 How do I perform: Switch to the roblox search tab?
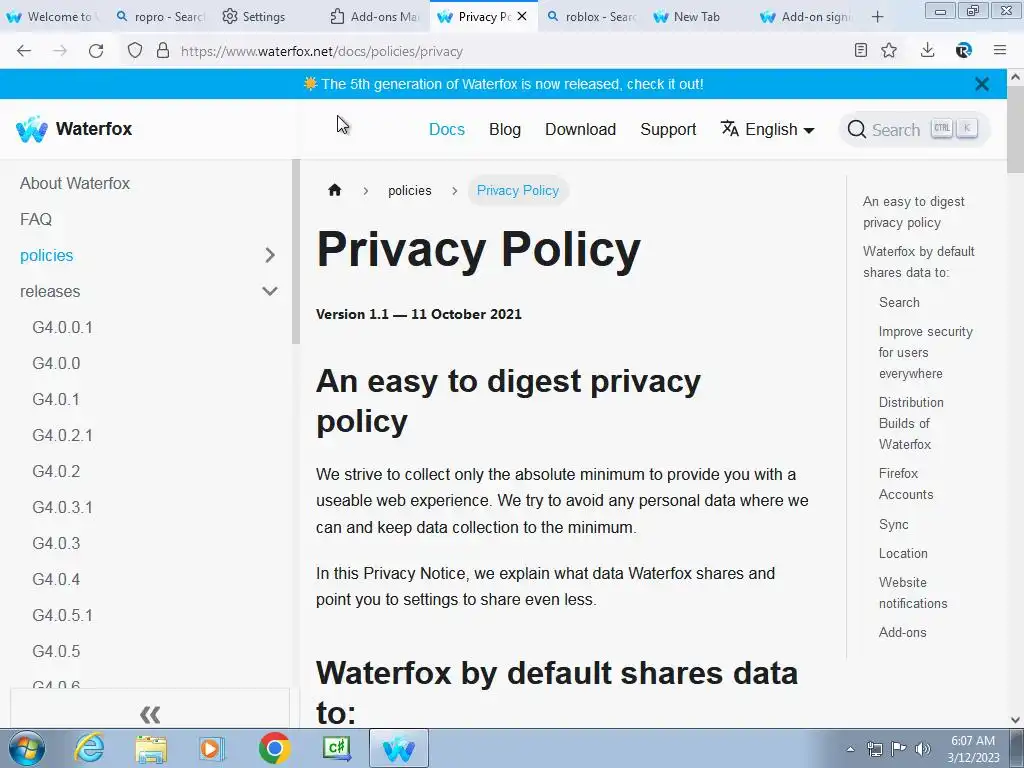point(592,17)
